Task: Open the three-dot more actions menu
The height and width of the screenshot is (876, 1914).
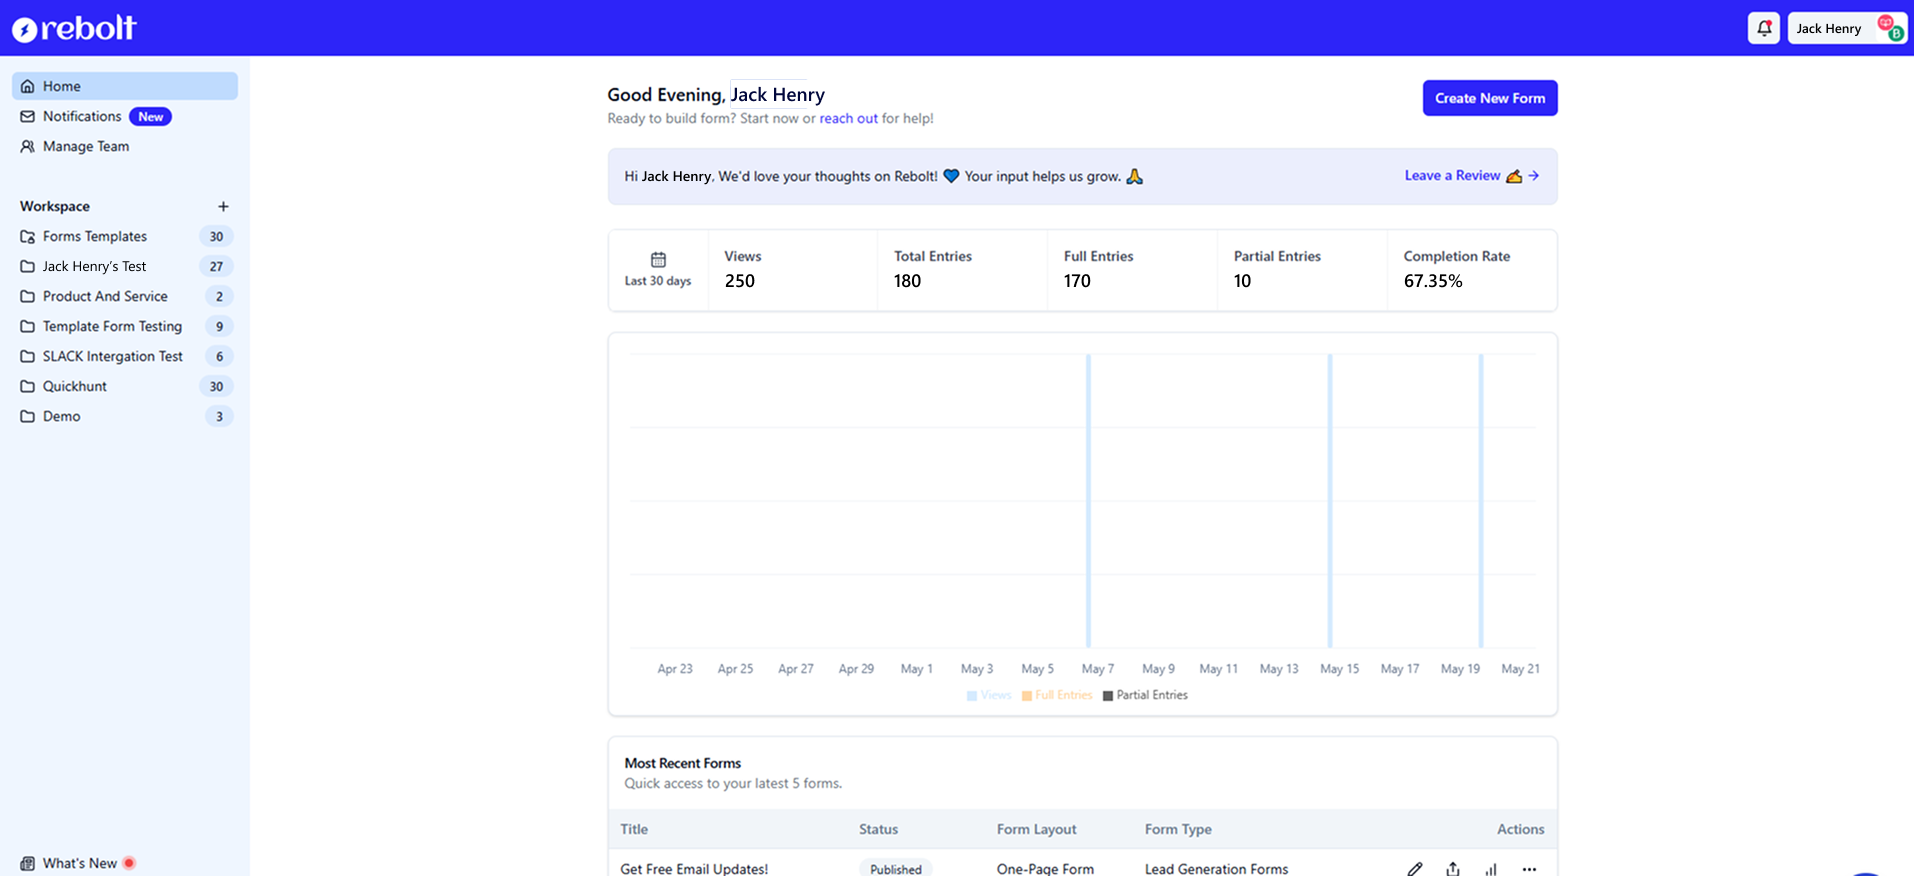Action: pyautogui.click(x=1529, y=868)
